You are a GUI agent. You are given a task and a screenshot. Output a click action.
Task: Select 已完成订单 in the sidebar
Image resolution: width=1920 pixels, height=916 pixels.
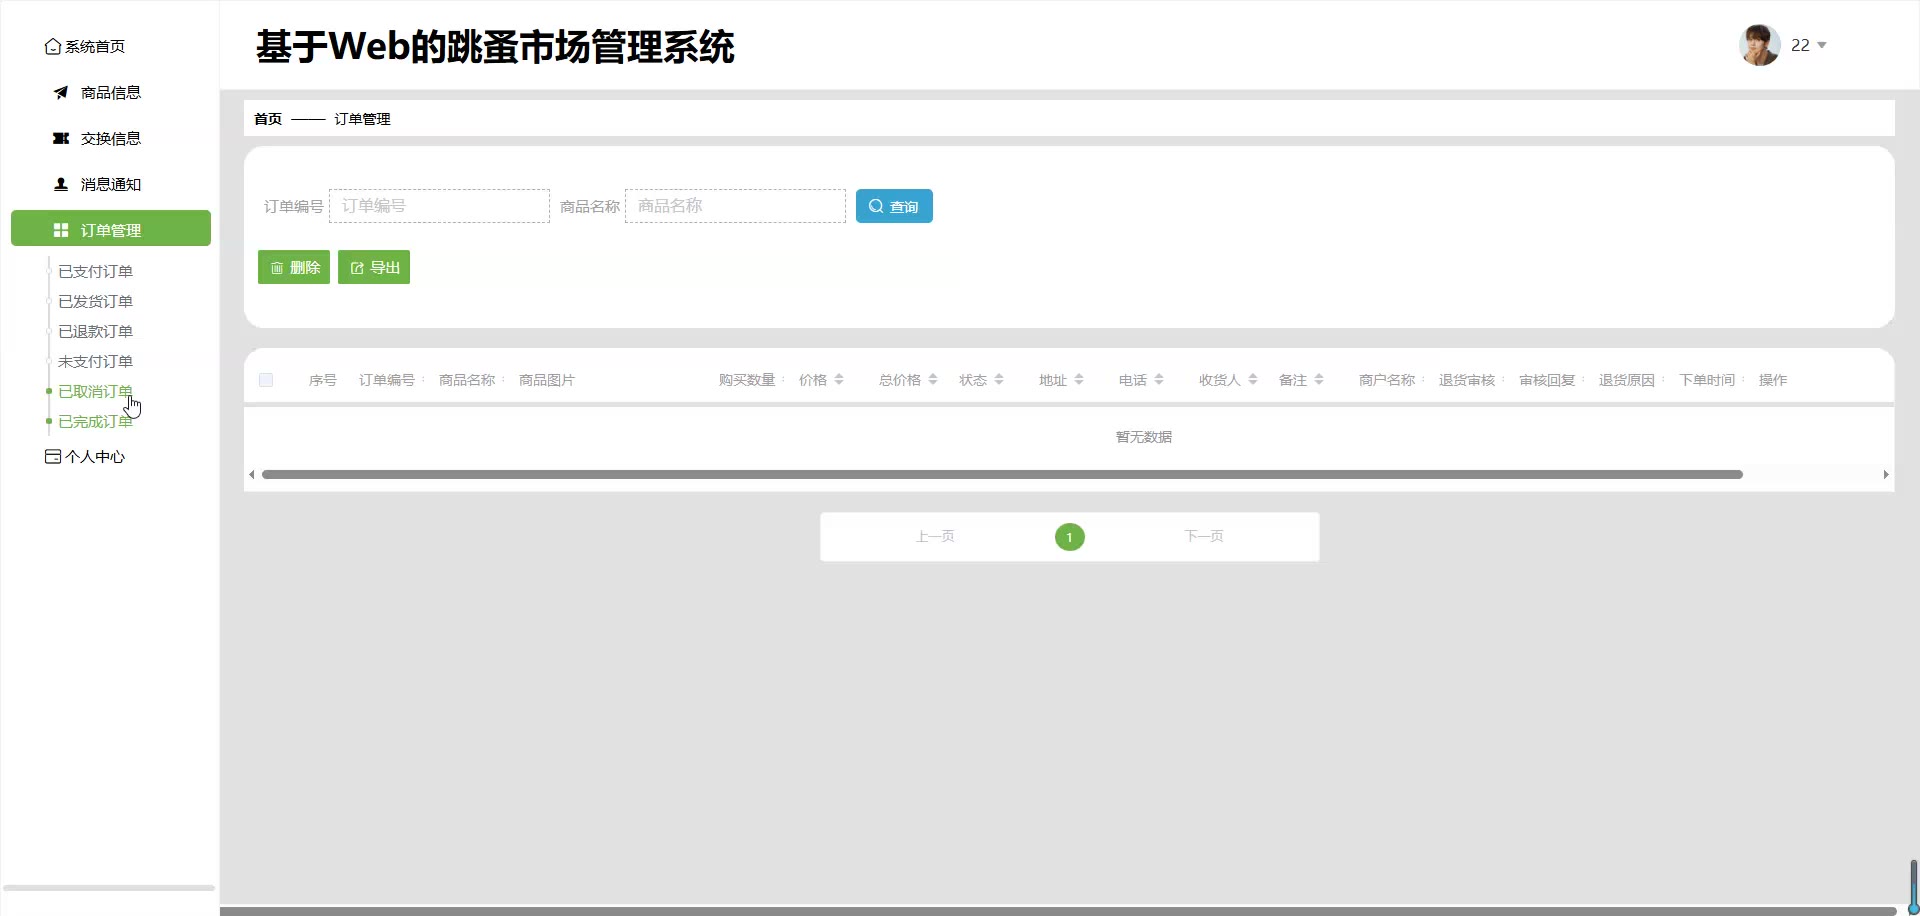point(96,422)
